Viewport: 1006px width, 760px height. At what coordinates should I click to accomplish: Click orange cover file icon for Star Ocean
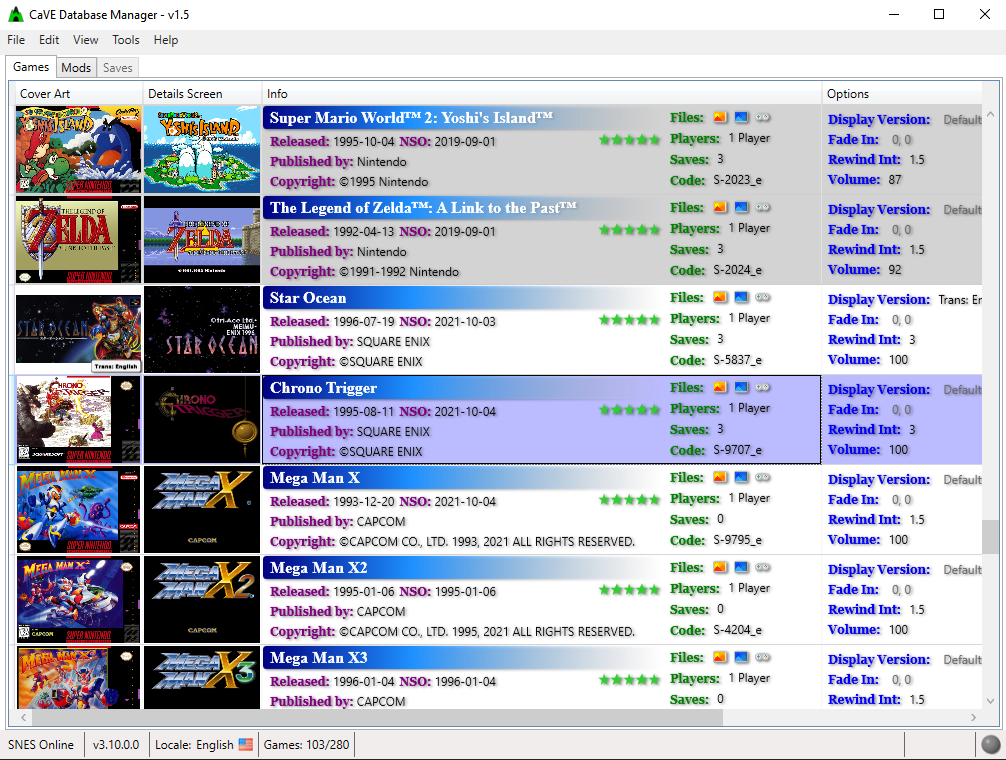[720, 297]
